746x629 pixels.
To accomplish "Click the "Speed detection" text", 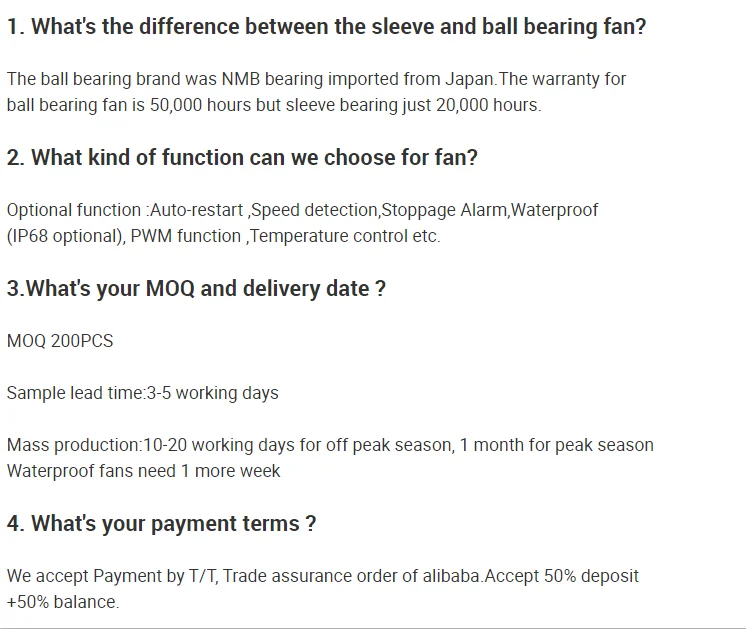I will coord(314,210).
